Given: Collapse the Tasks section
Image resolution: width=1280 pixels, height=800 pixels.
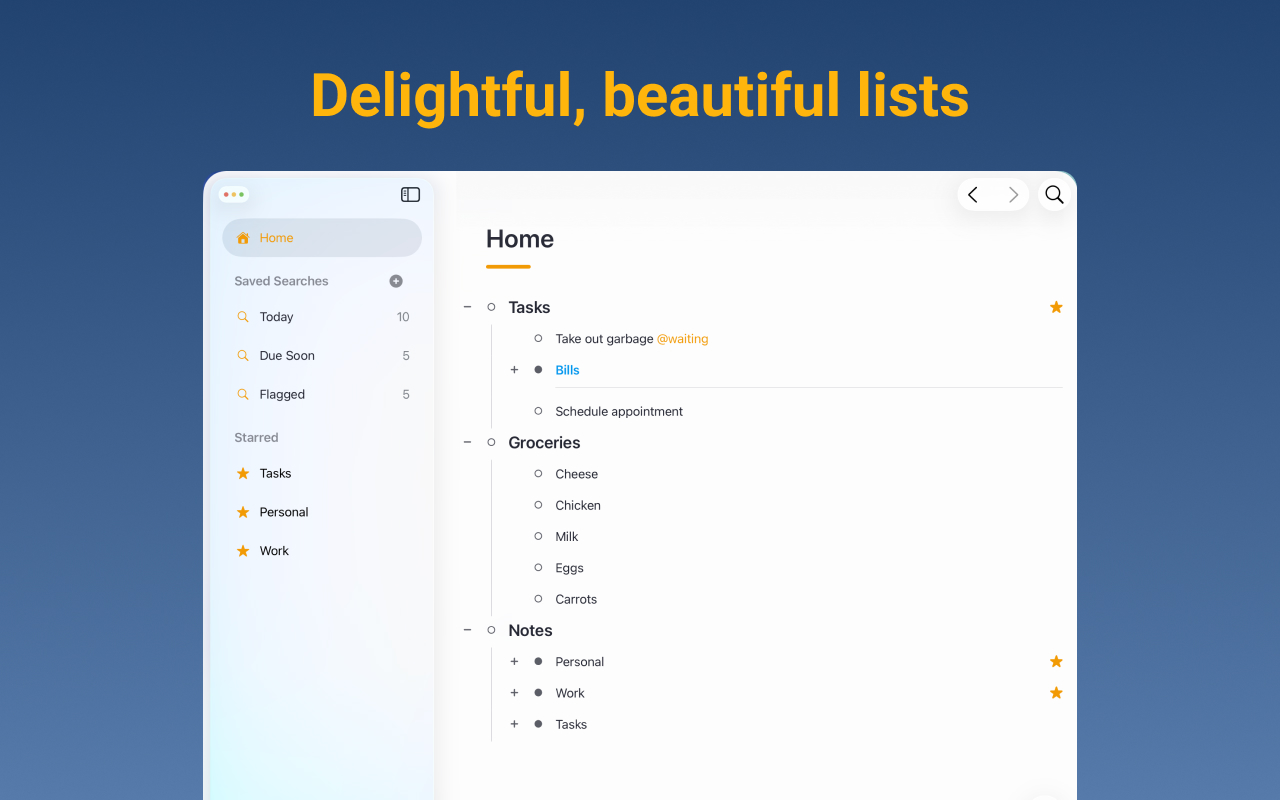Looking at the screenshot, I should [467, 307].
